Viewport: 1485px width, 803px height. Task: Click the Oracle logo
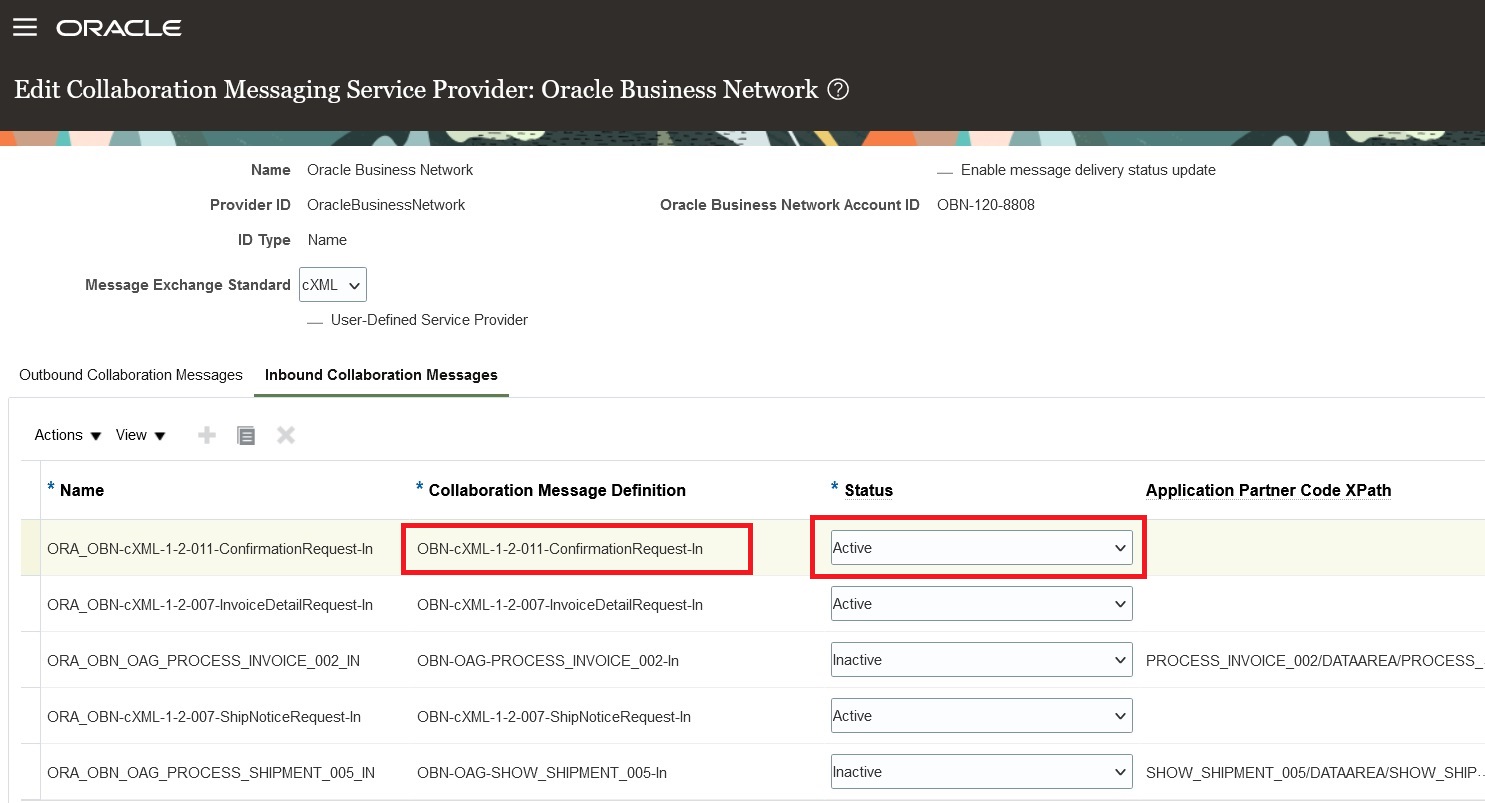tap(119, 28)
